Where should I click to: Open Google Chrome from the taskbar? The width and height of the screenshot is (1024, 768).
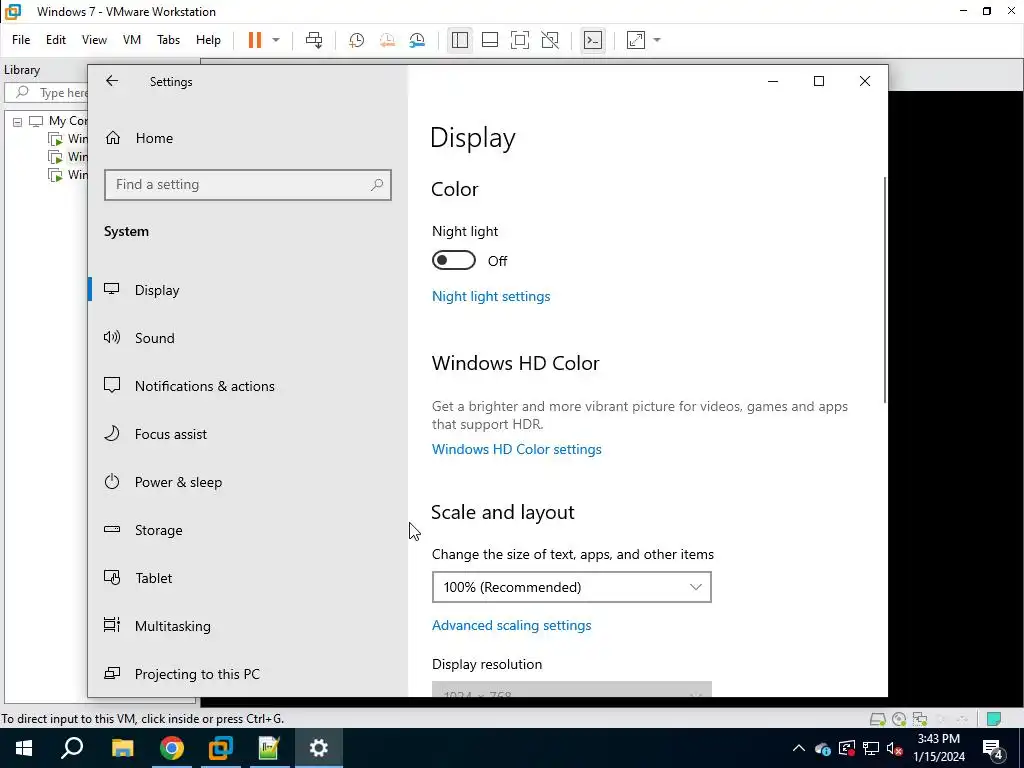click(x=172, y=748)
